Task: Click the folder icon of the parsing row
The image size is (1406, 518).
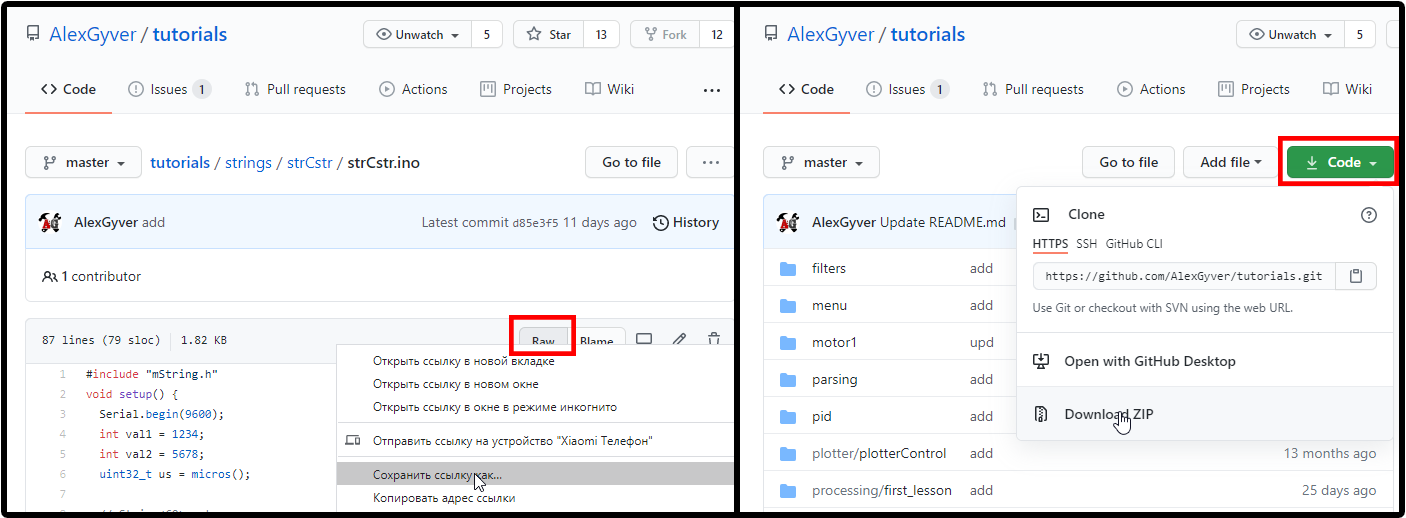Action: pyautogui.click(x=788, y=379)
